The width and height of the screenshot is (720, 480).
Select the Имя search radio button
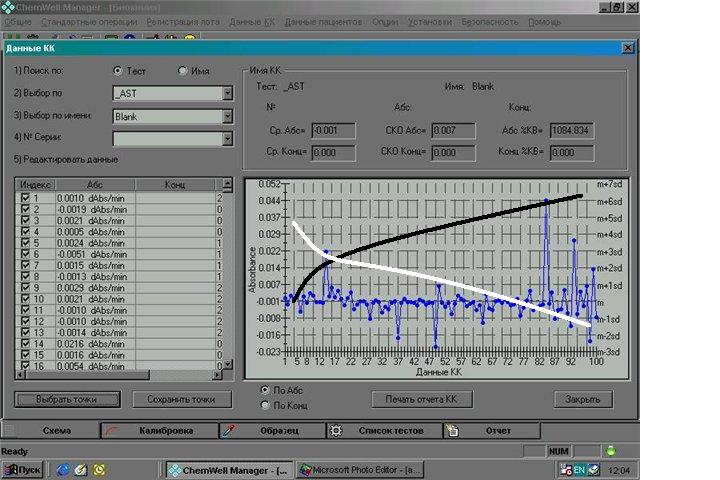point(182,71)
